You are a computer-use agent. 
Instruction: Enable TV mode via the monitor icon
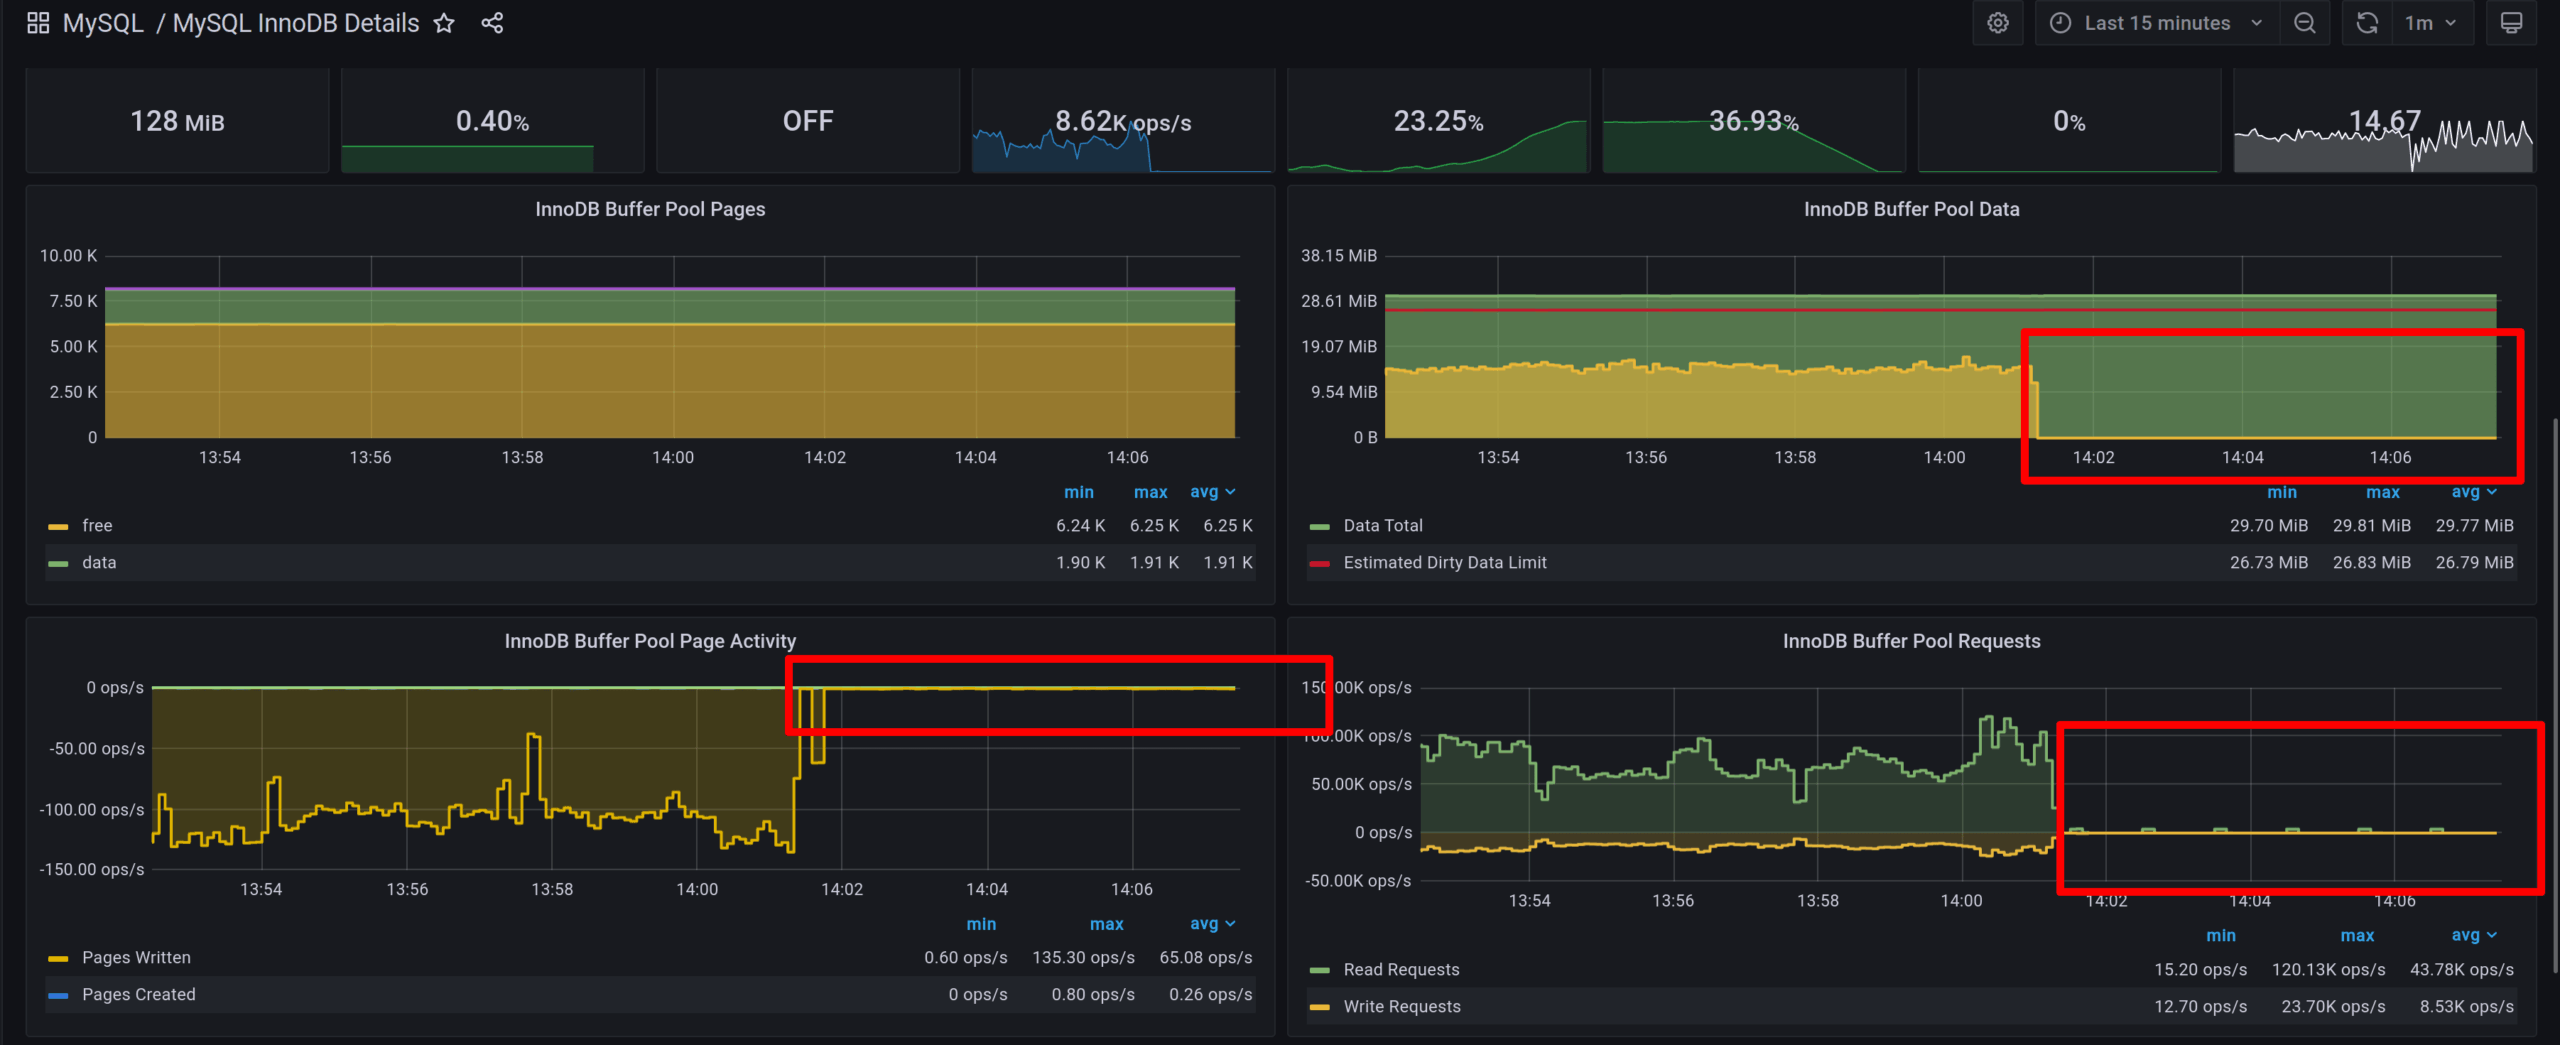tap(2512, 22)
